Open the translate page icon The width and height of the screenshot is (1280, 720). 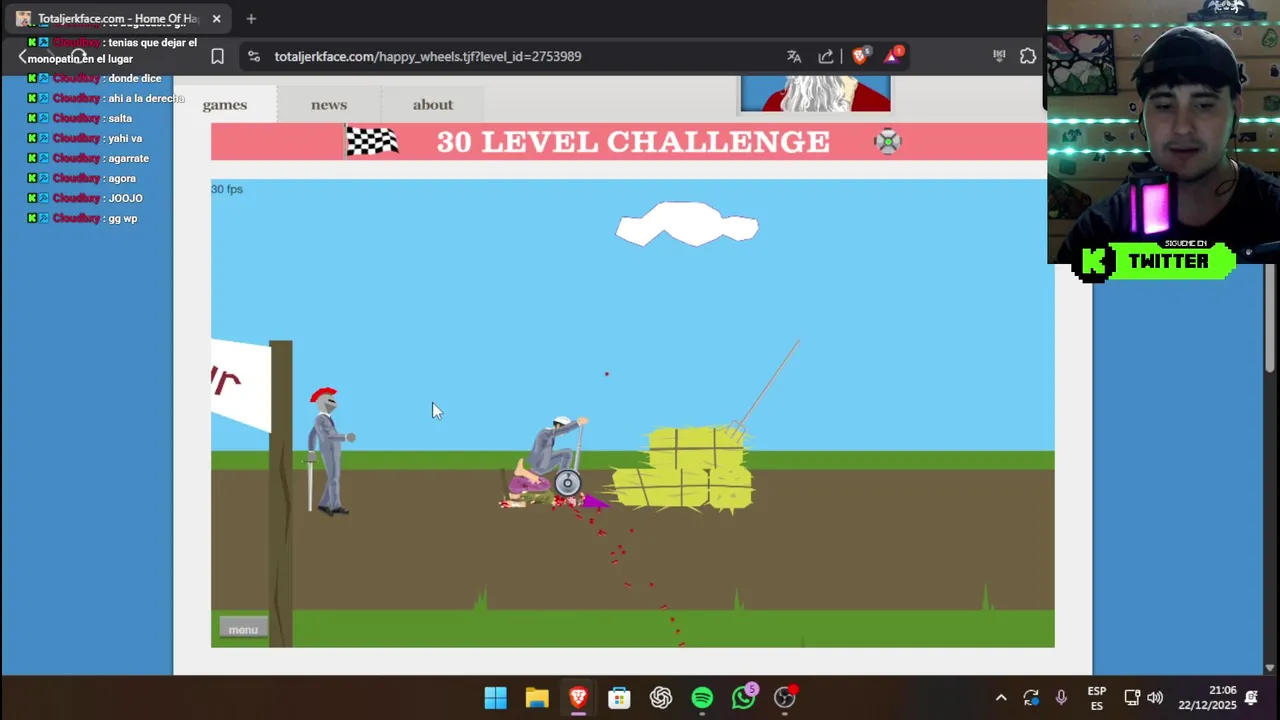pos(794,56)
